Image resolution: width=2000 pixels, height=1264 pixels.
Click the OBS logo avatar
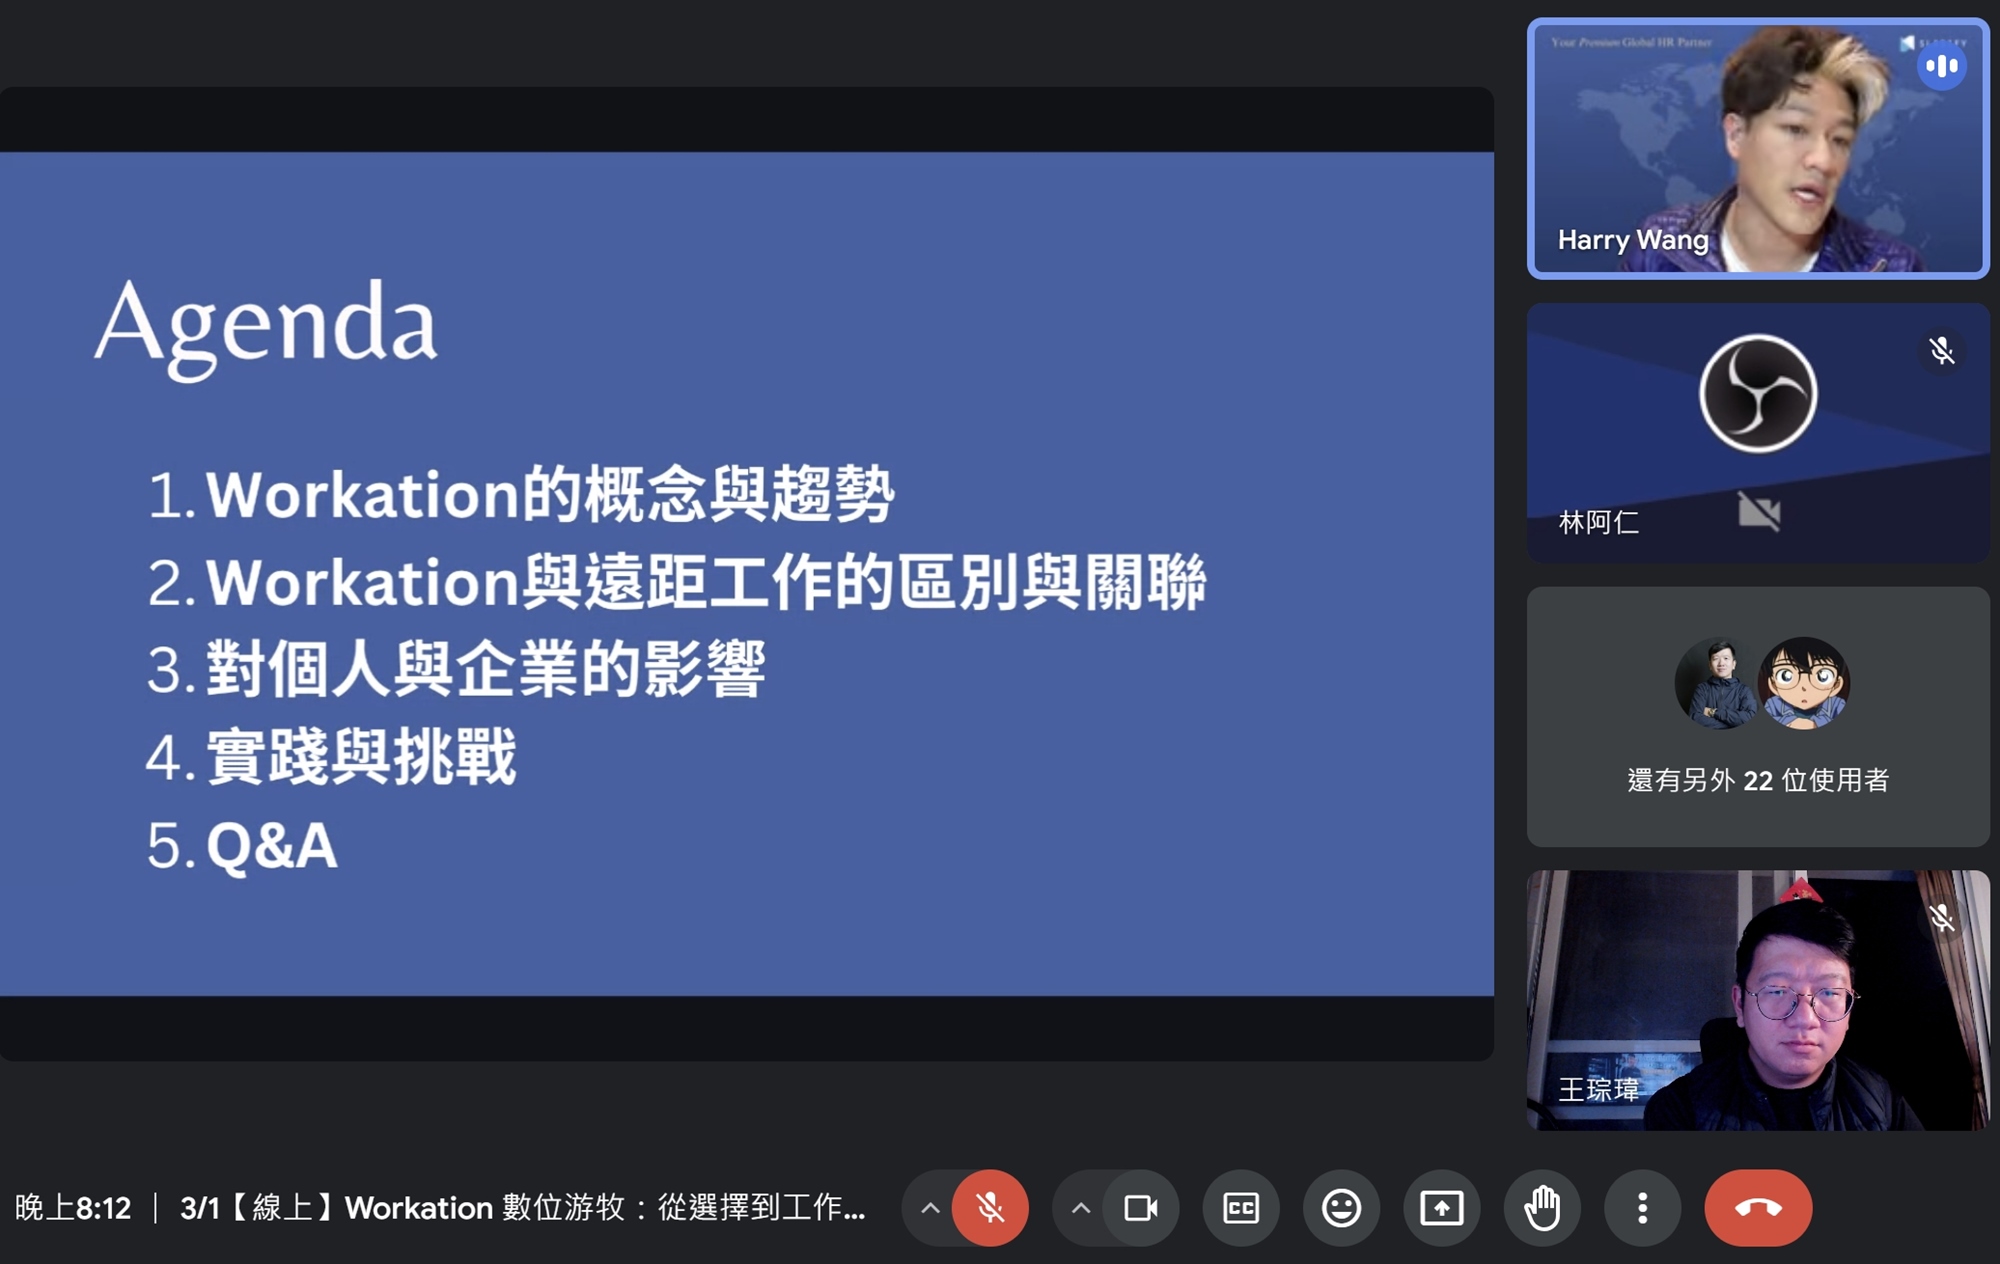tap(1758, 394)
